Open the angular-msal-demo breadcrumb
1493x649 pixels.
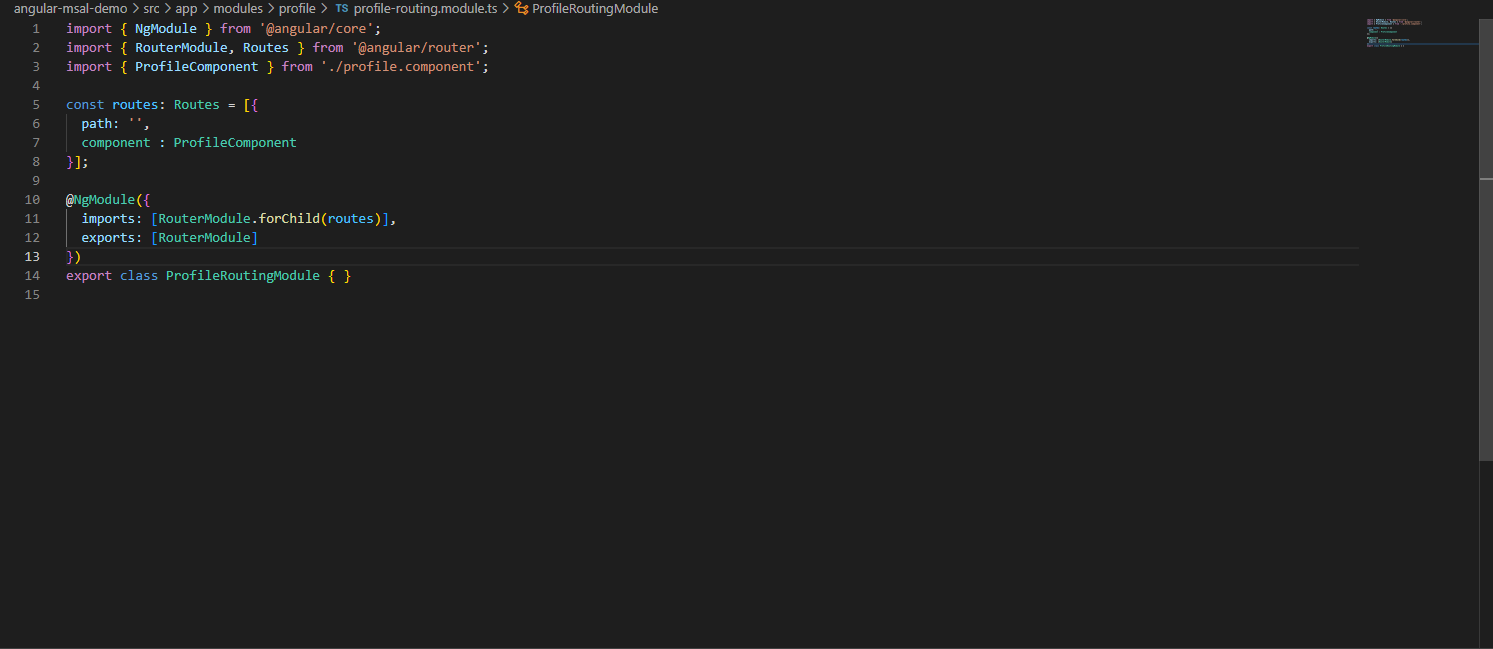click(70, 8)
